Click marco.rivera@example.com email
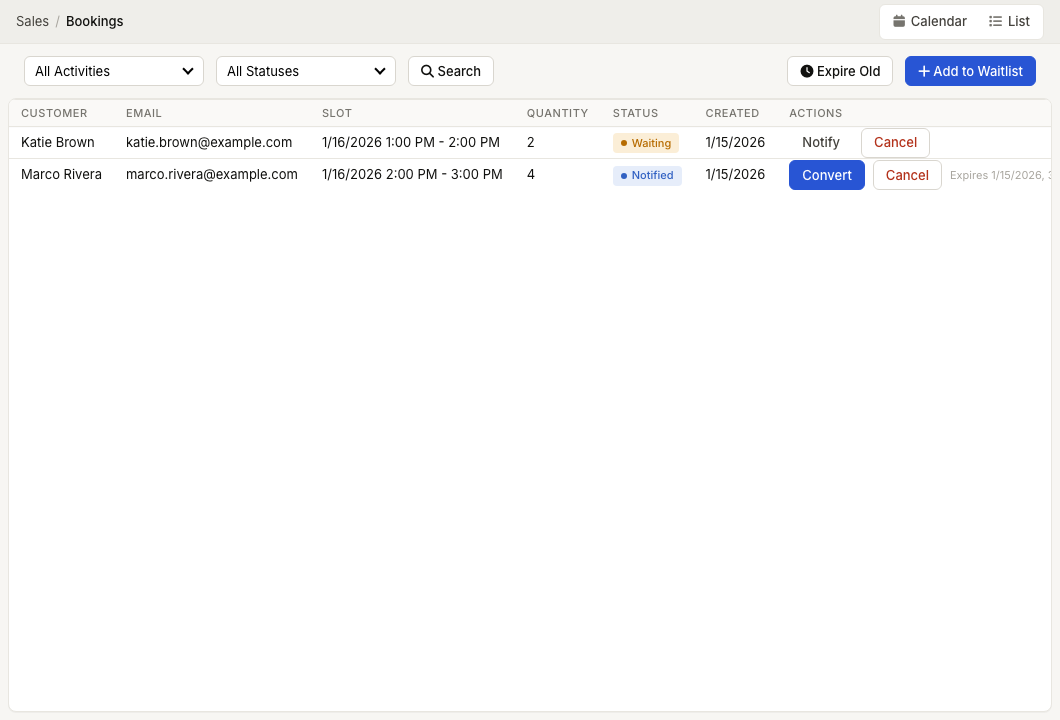The image size is (1060, 720). pos(212,174)
